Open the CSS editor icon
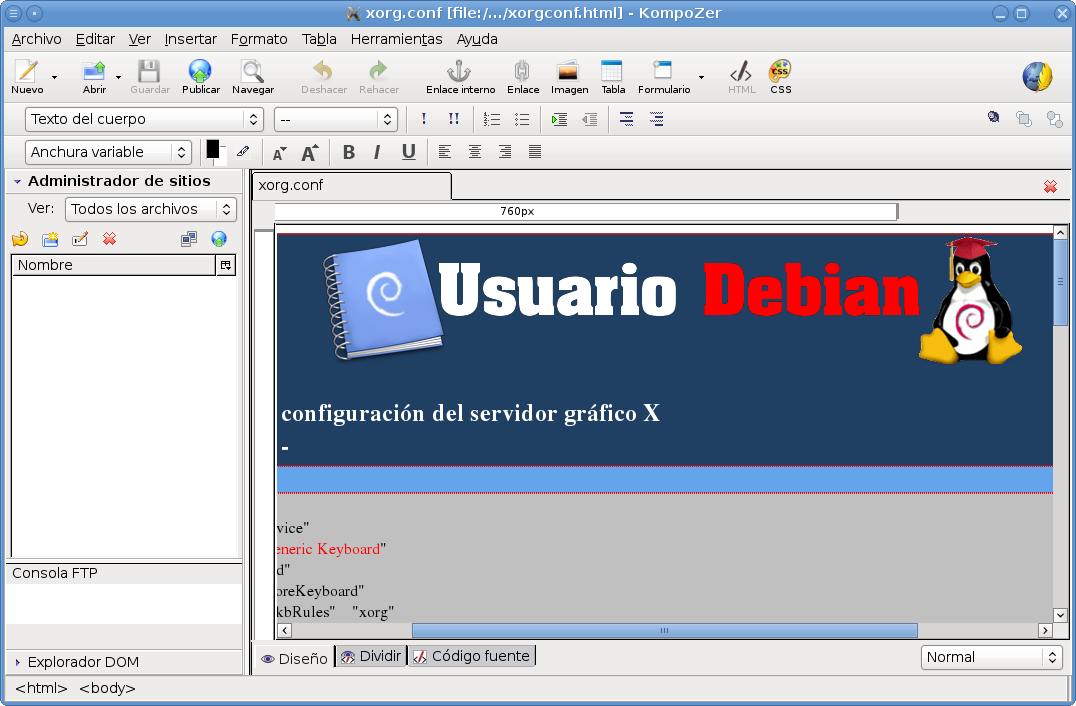The width and height of the screenshot is (1076, 706). coord(780,71)
